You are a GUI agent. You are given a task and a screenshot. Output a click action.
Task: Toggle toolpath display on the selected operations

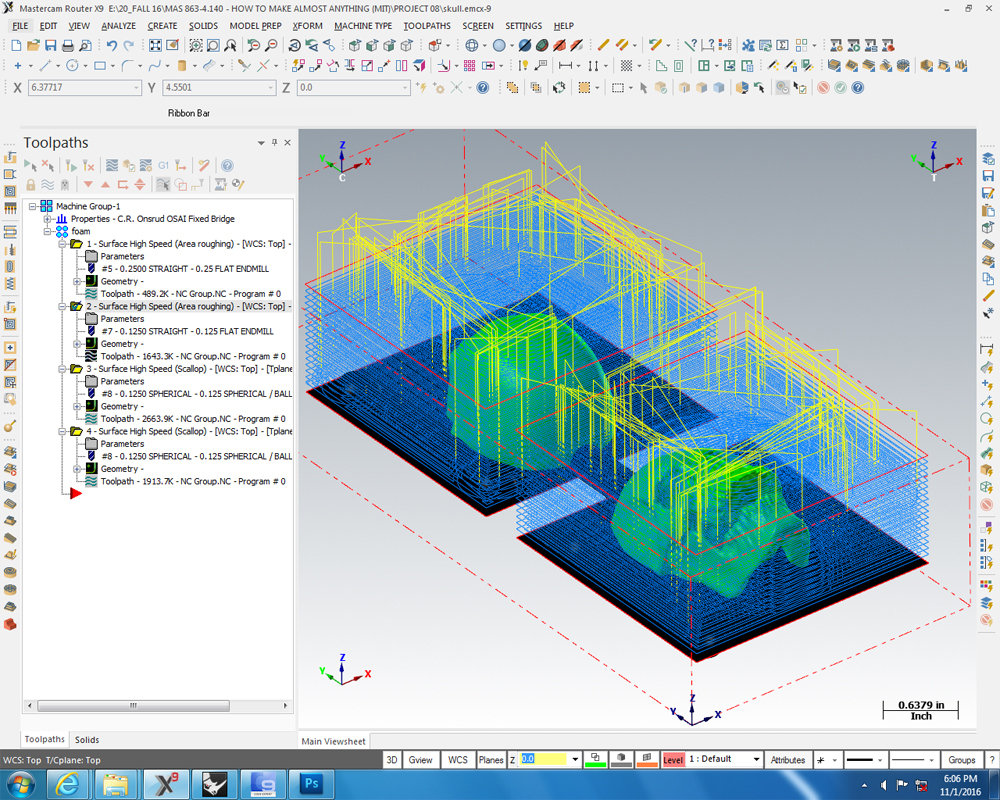pos(47,185)
